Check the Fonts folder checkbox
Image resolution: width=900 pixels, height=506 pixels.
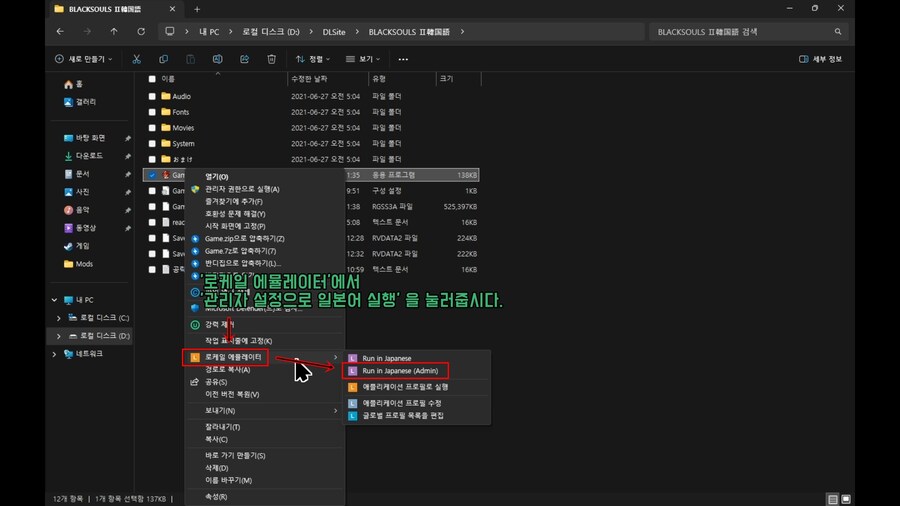pos(152,112)
